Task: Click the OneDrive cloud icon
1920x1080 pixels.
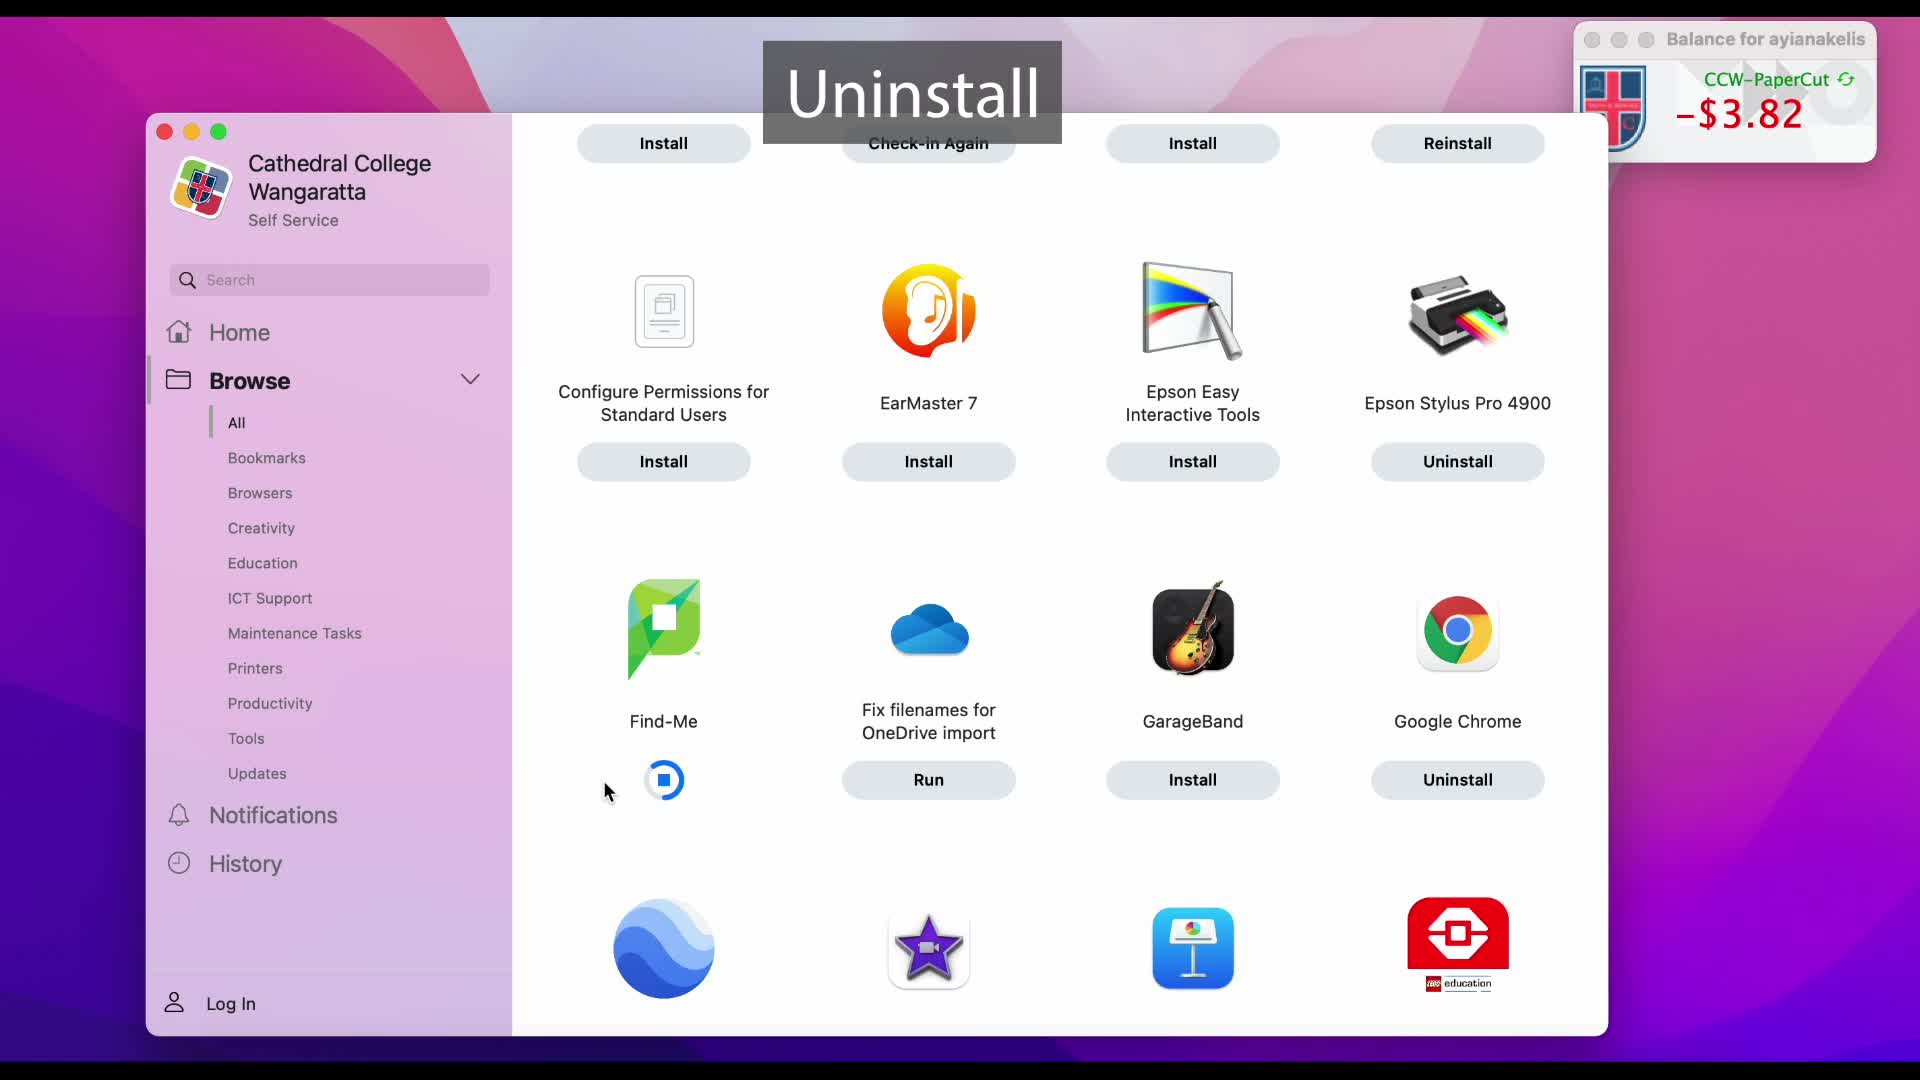Action: (929, 630)
